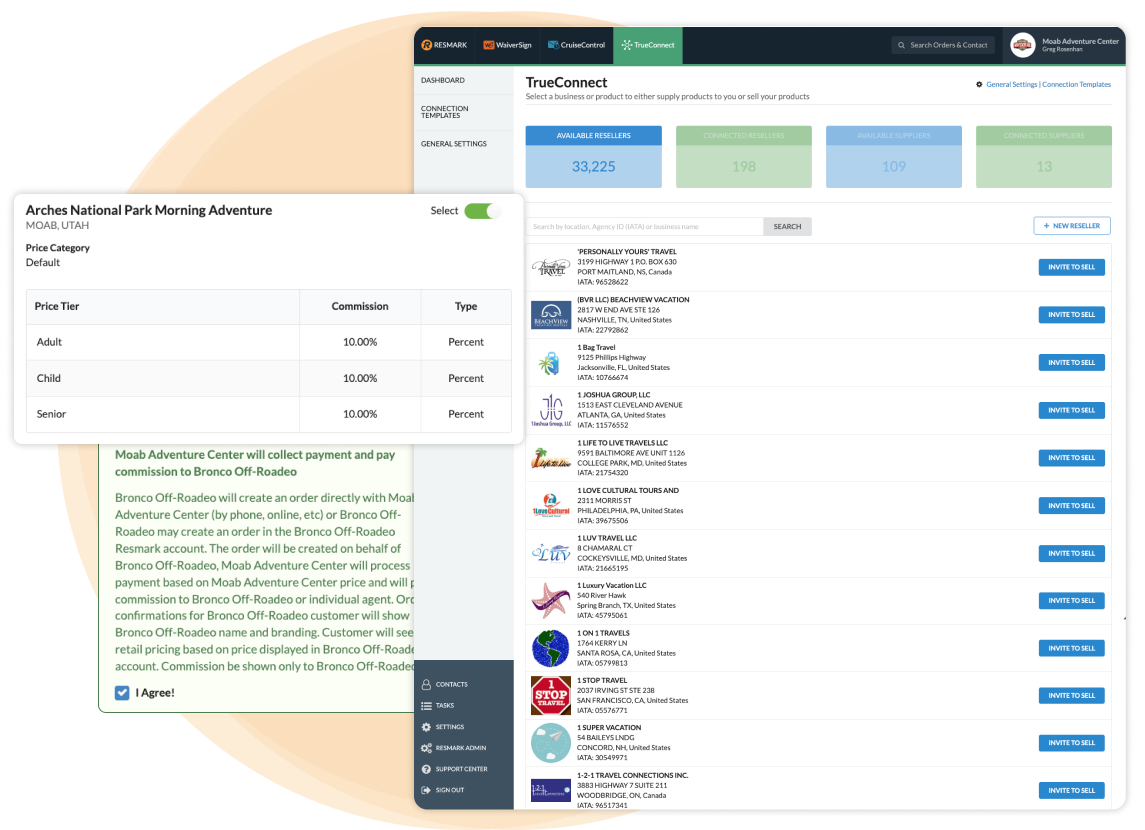Open the Moab Adventure Center profile avatar
The width and height of the screenshot is (1145, 830).
[x=1022, y=45]
